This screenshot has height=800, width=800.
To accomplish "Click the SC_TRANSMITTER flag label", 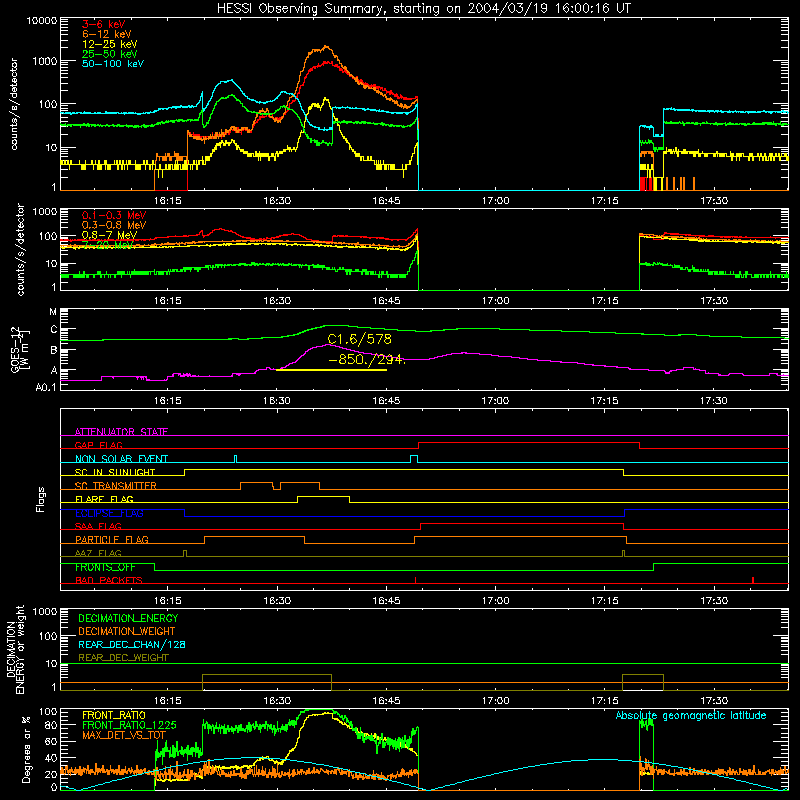I will 116,486.
